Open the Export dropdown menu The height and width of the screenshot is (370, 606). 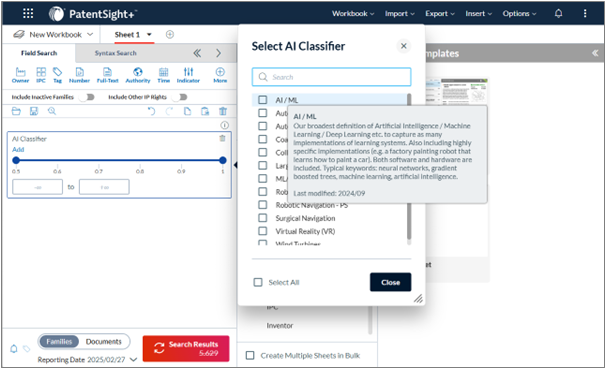coord(440,14)
